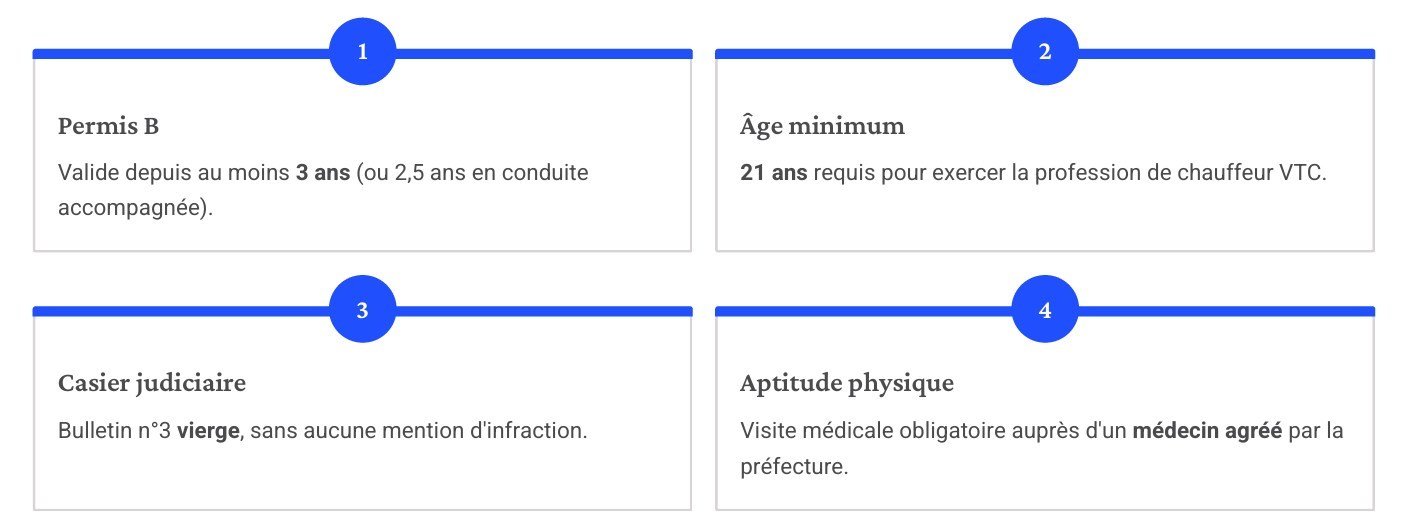The image size is (1410, 532).
Task: Select the number 4 step badge
Action: 1045,309
